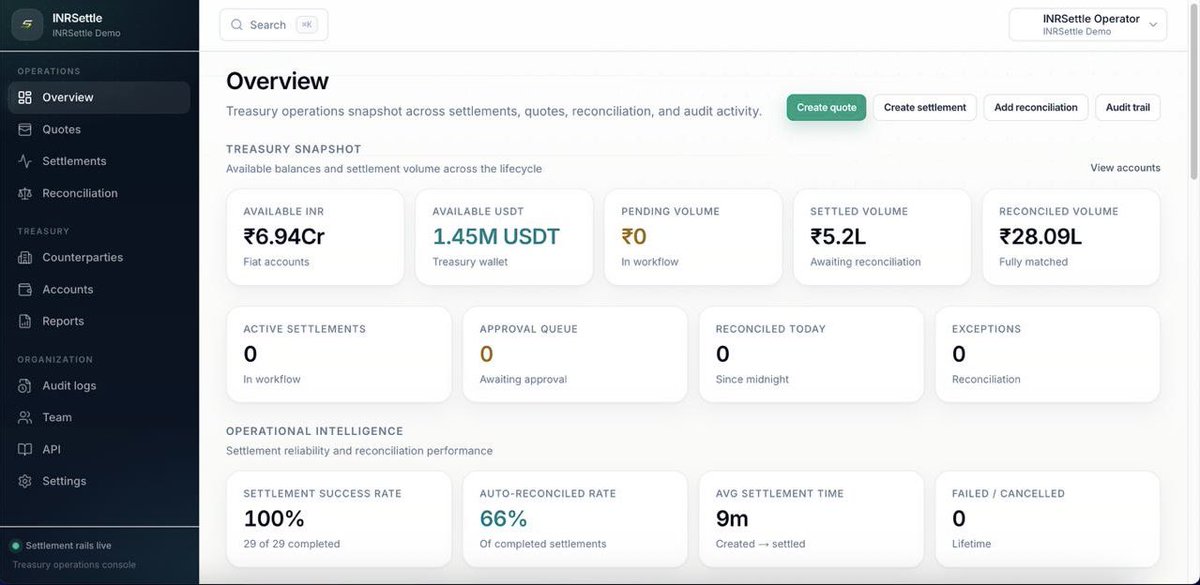Click the green settlement rails live indicator
1200x585 pixels.
[15, 546]
